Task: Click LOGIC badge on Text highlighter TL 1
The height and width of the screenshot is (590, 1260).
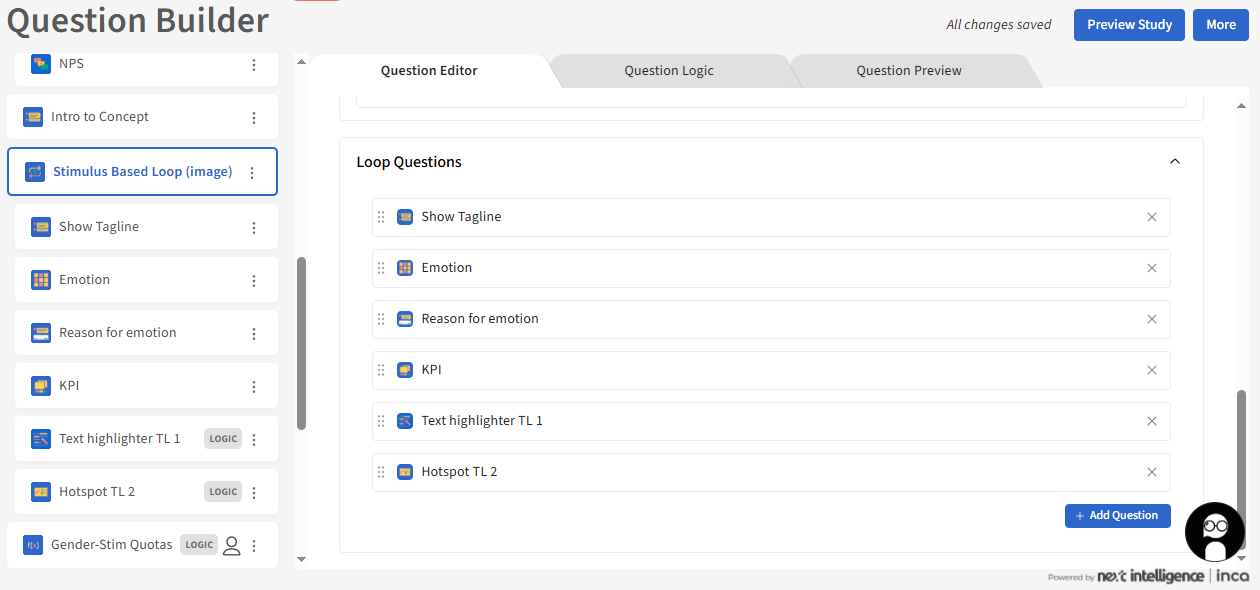Action: pos(223,439)
